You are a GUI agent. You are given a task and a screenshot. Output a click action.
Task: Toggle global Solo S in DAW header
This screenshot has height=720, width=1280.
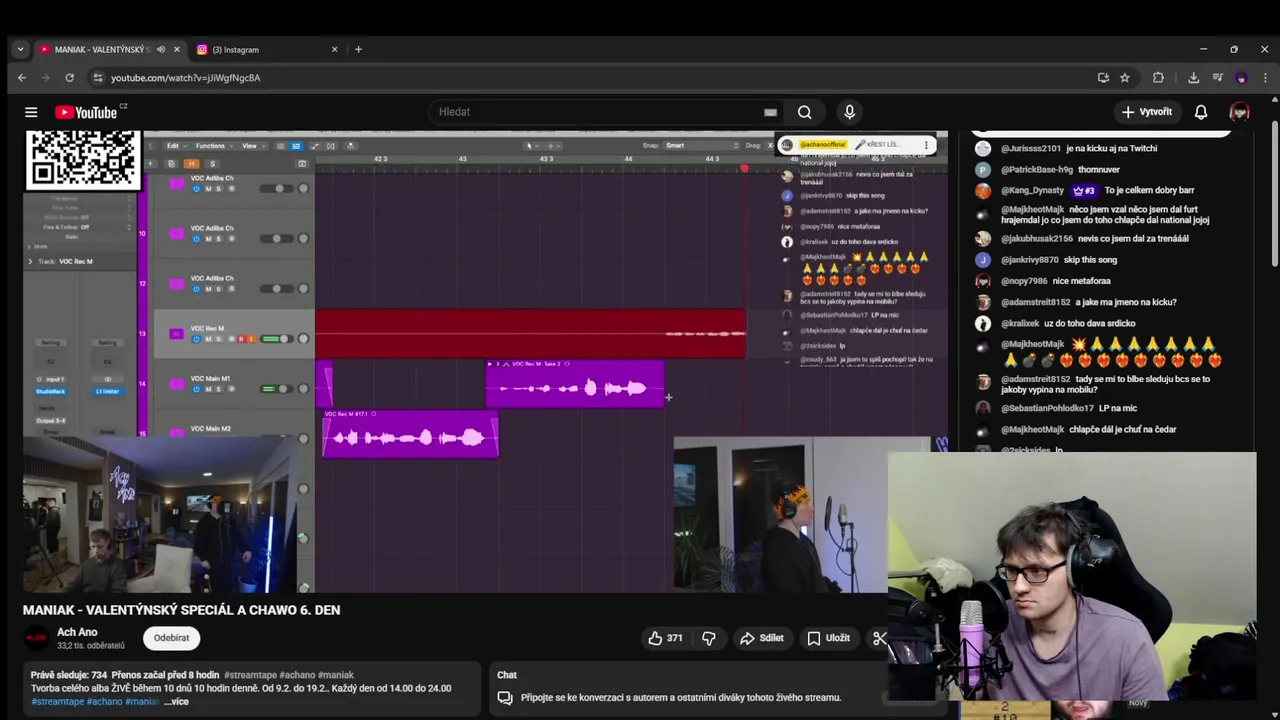coord(212,163)
